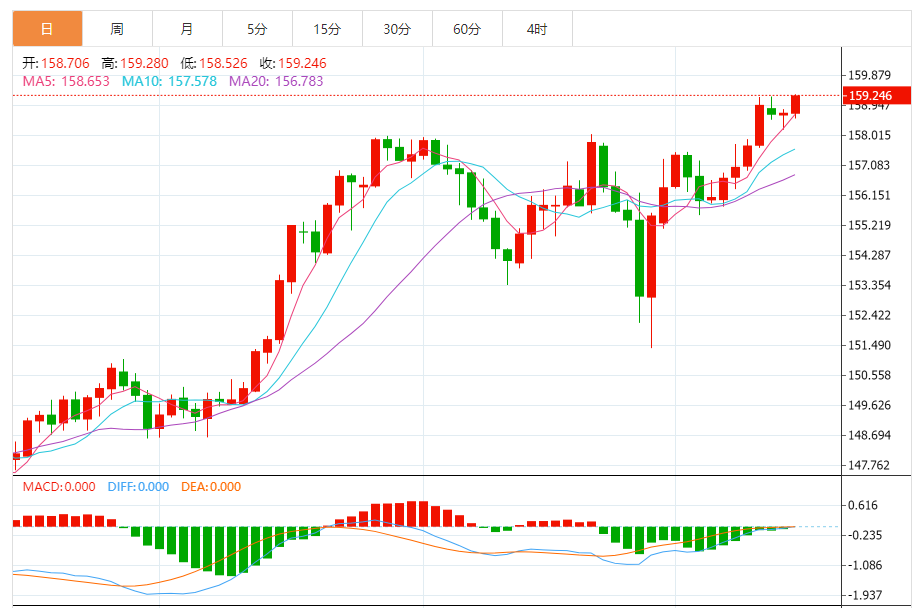
Task: Click the 156.151 price axis label
Action: (869, 195)
